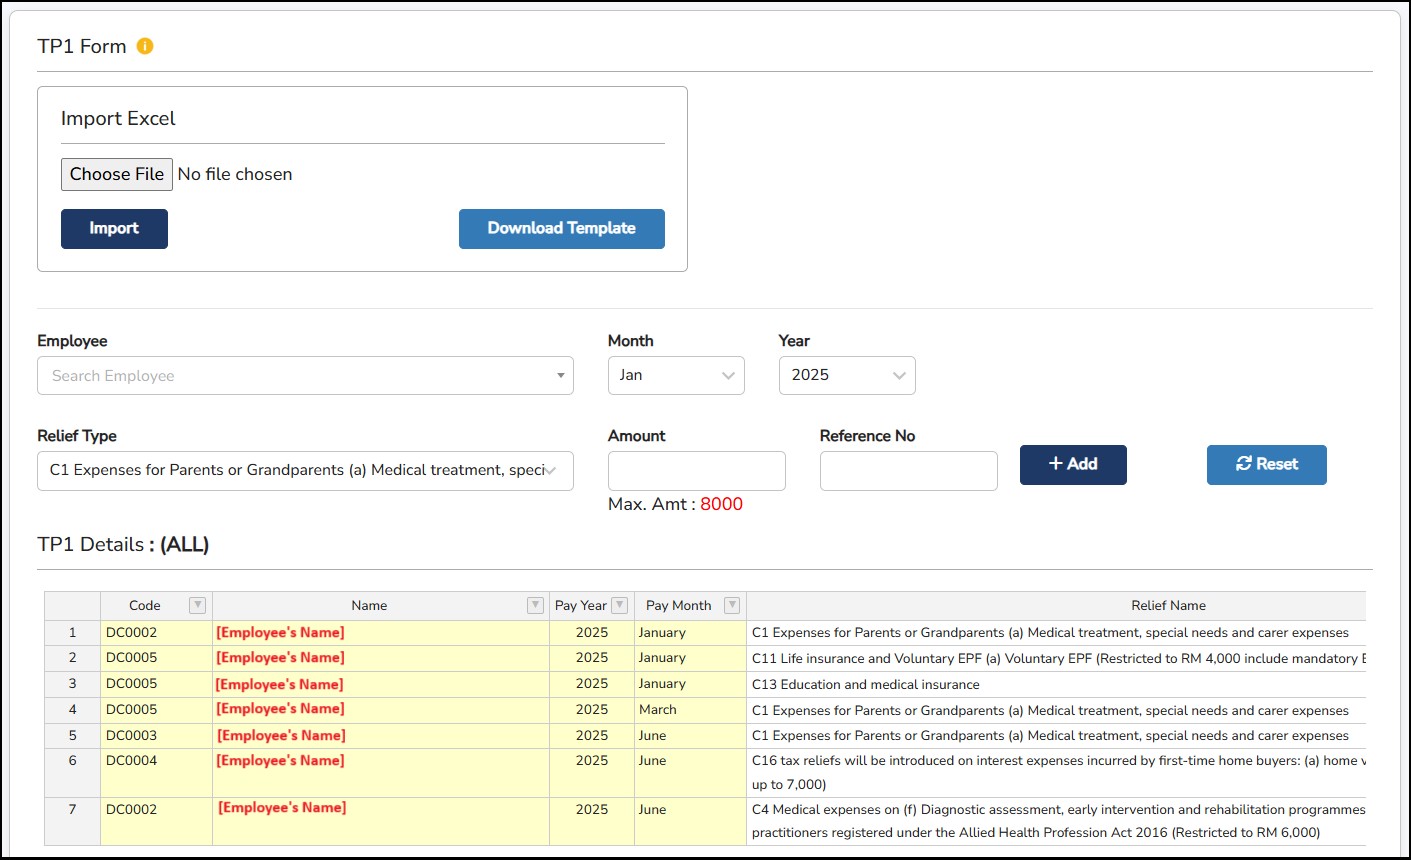Add the TP1 relief entry
This screenshot has width=1411, height=860.
point(1073,464)
